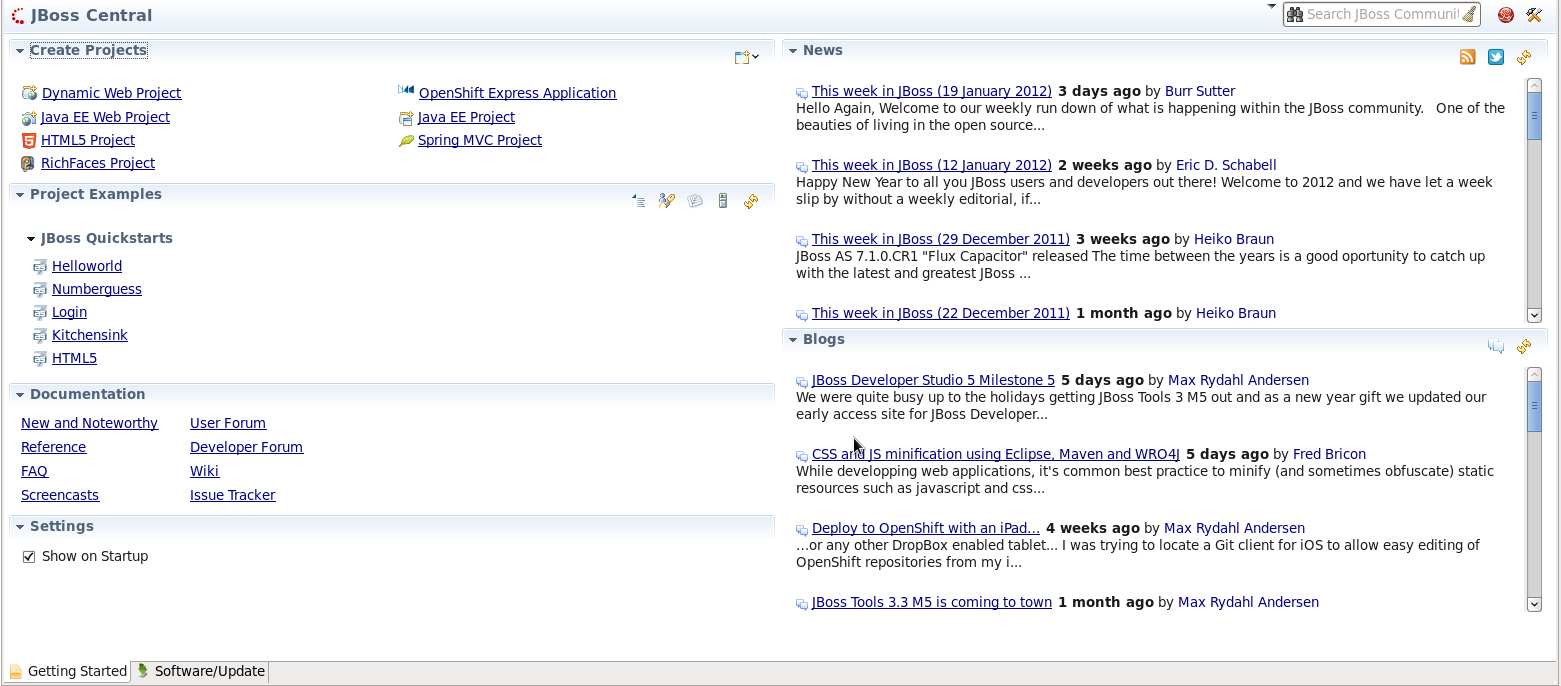Collapse the Settings section
This screenshot has height=686, width=1561.
tap(20, 526)
